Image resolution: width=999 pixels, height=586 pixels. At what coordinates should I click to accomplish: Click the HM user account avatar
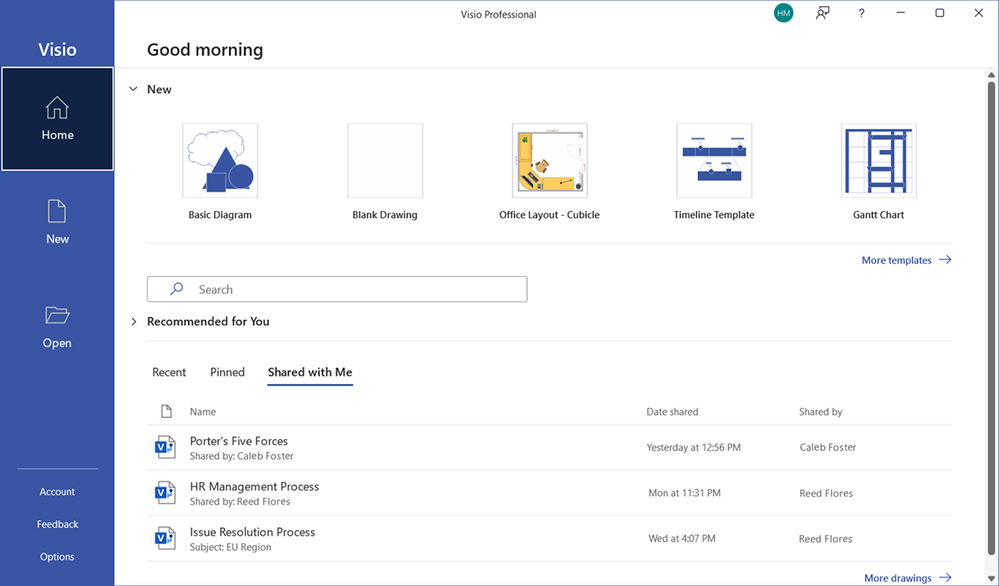point(784,13)
